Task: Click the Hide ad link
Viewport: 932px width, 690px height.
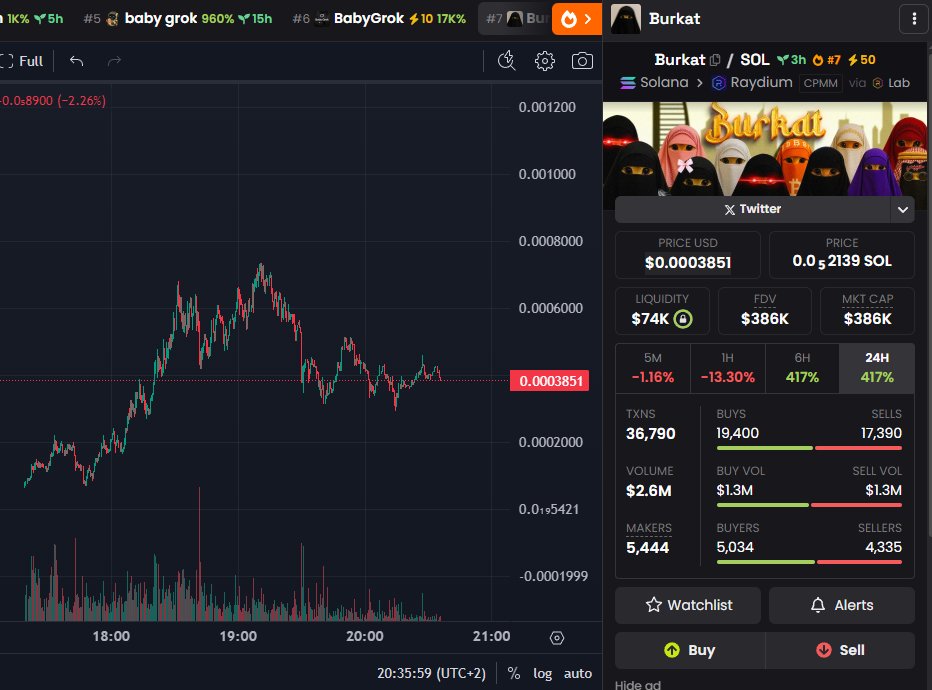Action: pos(637,685)
